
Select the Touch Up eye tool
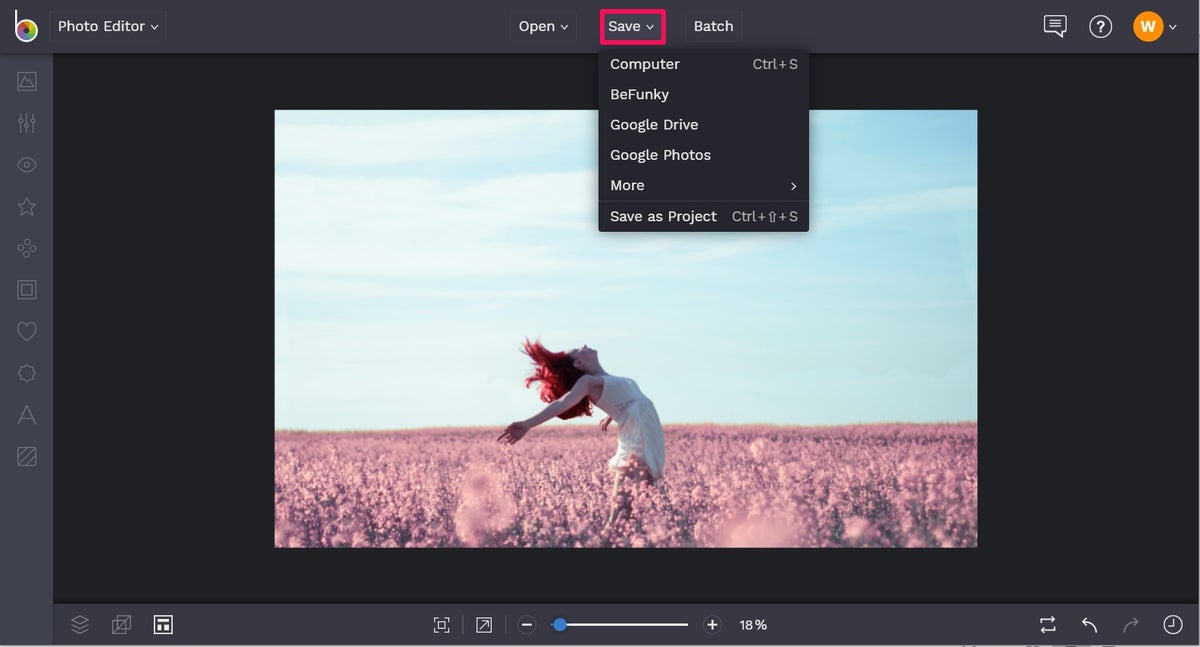click(x=26, y=164)
